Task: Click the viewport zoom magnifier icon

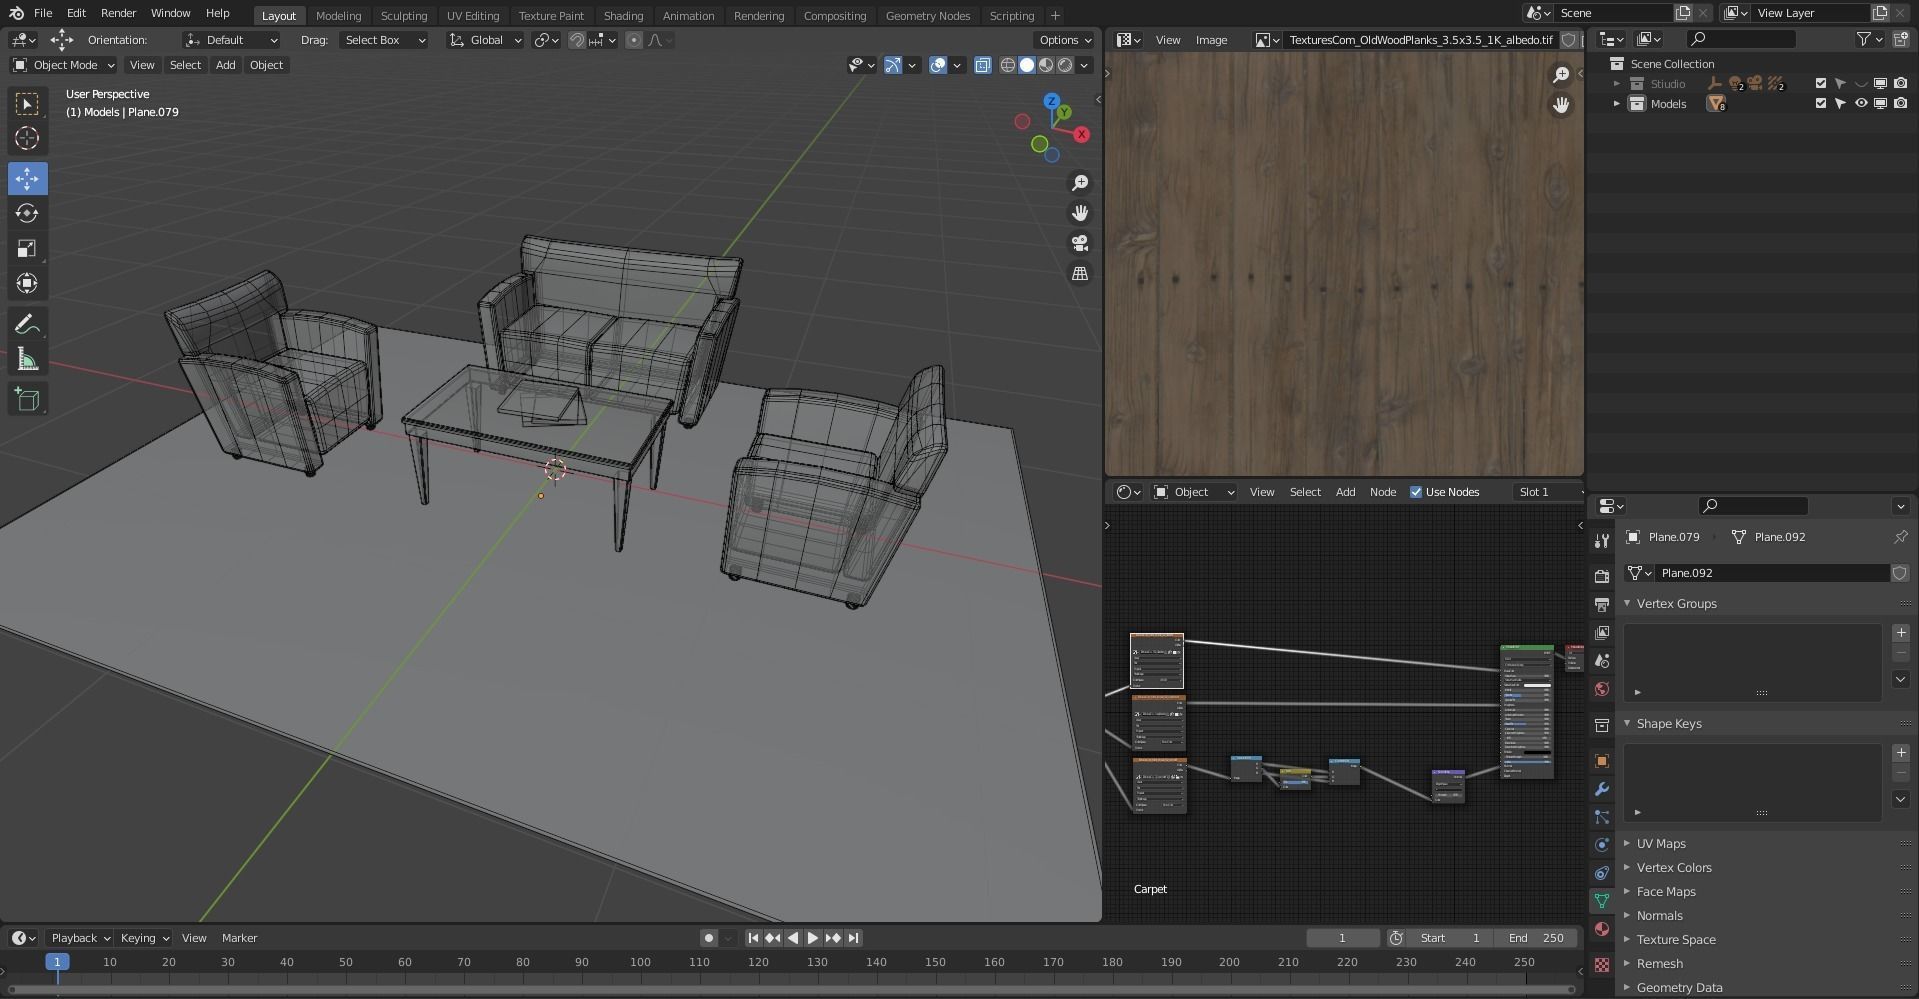Action: pyautogui.click(x=1080, y=183)
